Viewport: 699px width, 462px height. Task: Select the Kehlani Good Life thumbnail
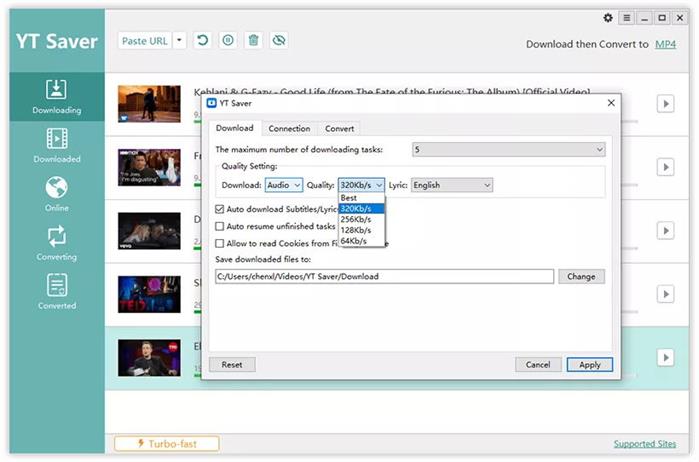tap(149, 104)
